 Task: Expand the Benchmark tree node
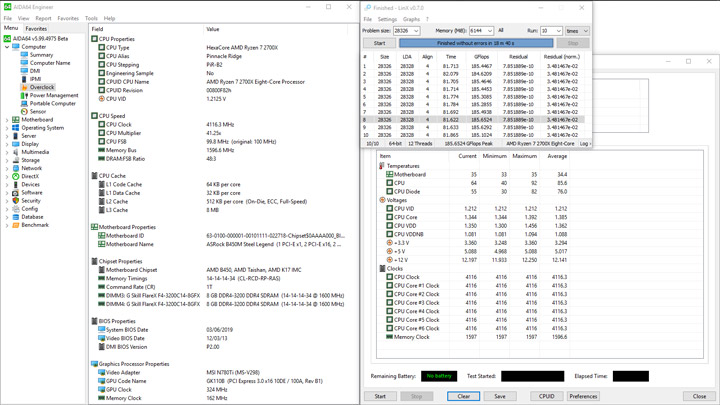[7, 225]
